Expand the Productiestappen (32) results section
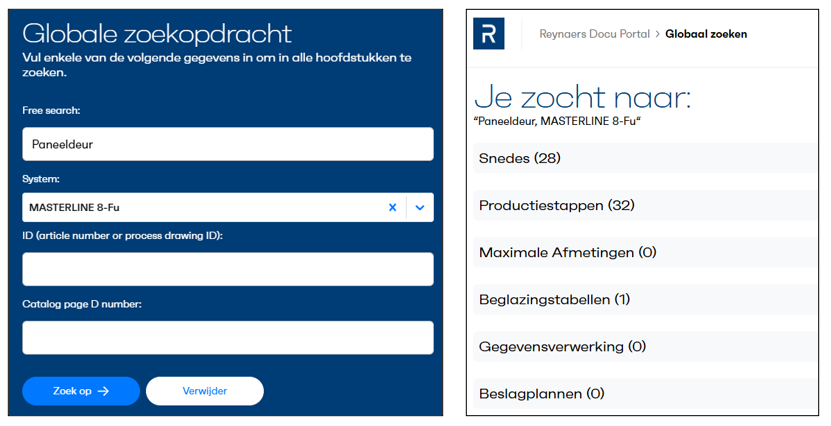Screen dimensions: 831x426 pos(645,205)
